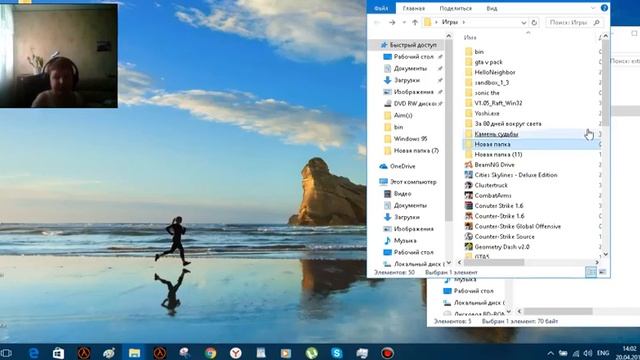Go forward in the Игры Explorer window
Screen dimensions: 640x360
click(x=392, y=22)
